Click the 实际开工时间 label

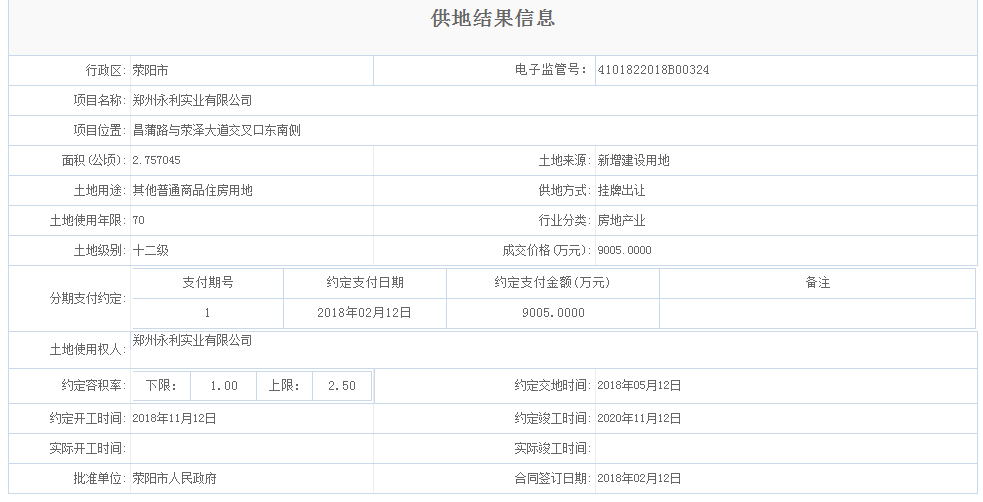pyautogui.click(x=88, y=448)
